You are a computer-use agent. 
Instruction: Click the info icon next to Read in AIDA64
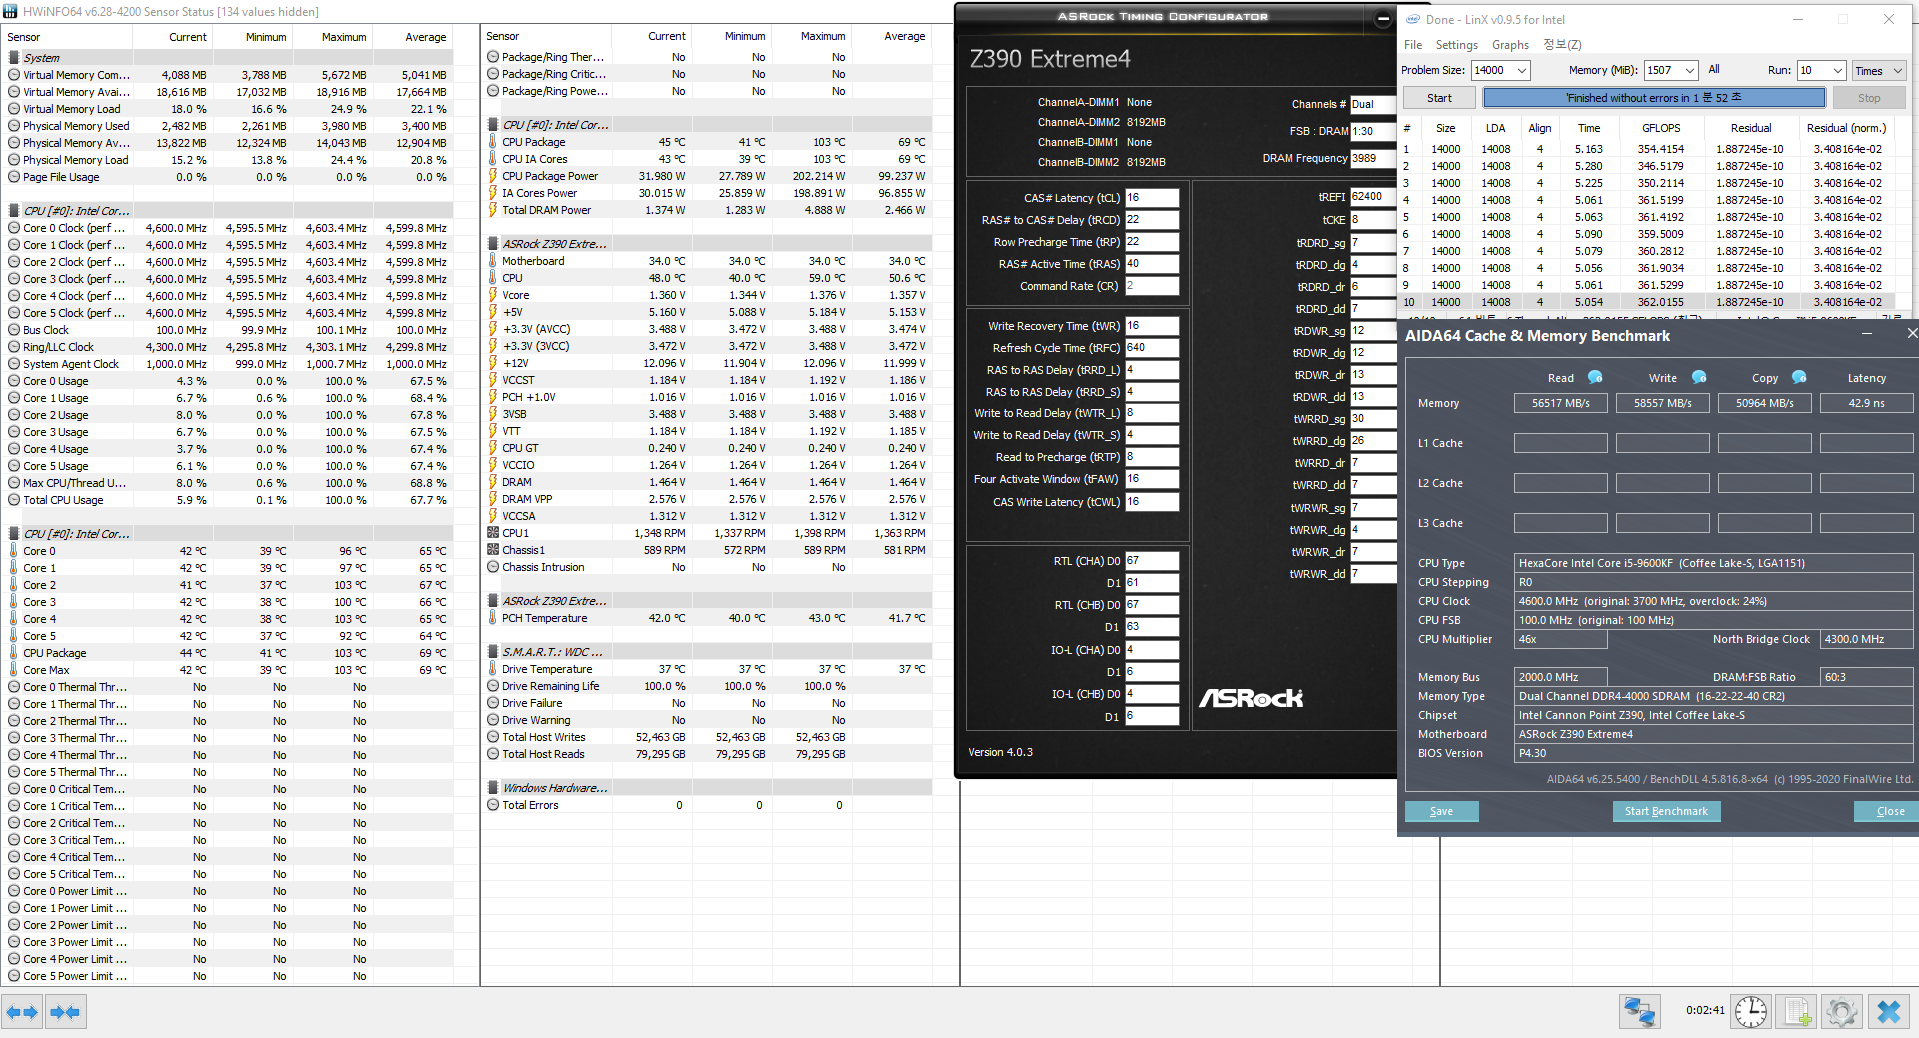1595,377
